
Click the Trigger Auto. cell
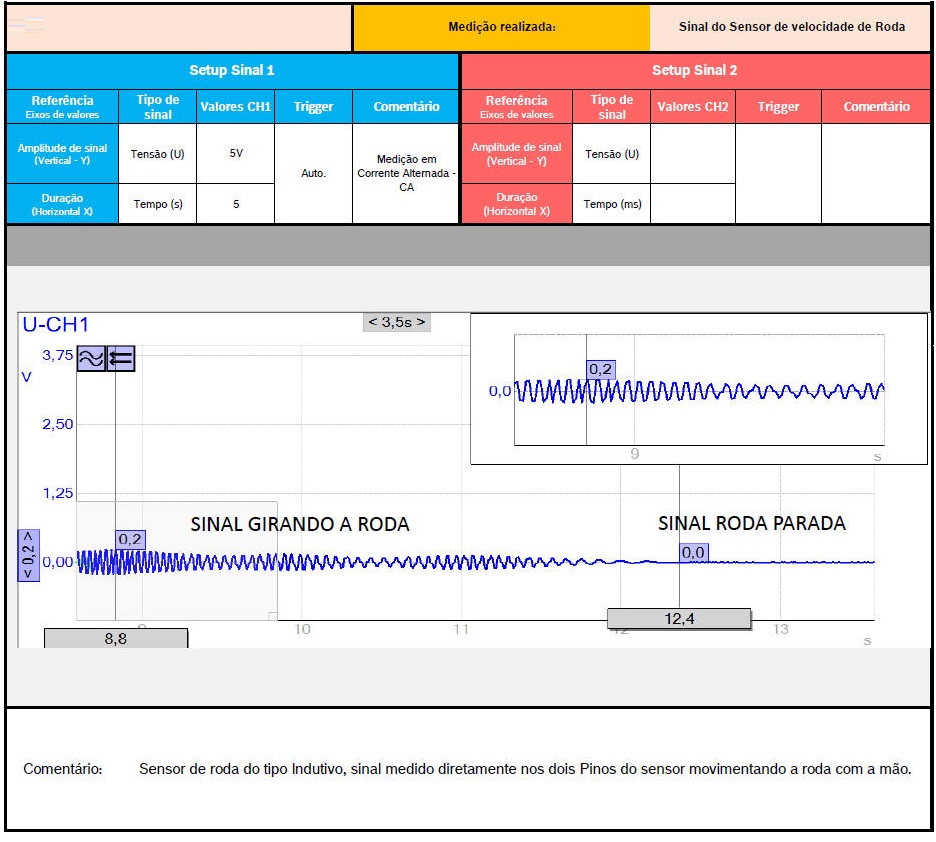click(x=313, y=173)
